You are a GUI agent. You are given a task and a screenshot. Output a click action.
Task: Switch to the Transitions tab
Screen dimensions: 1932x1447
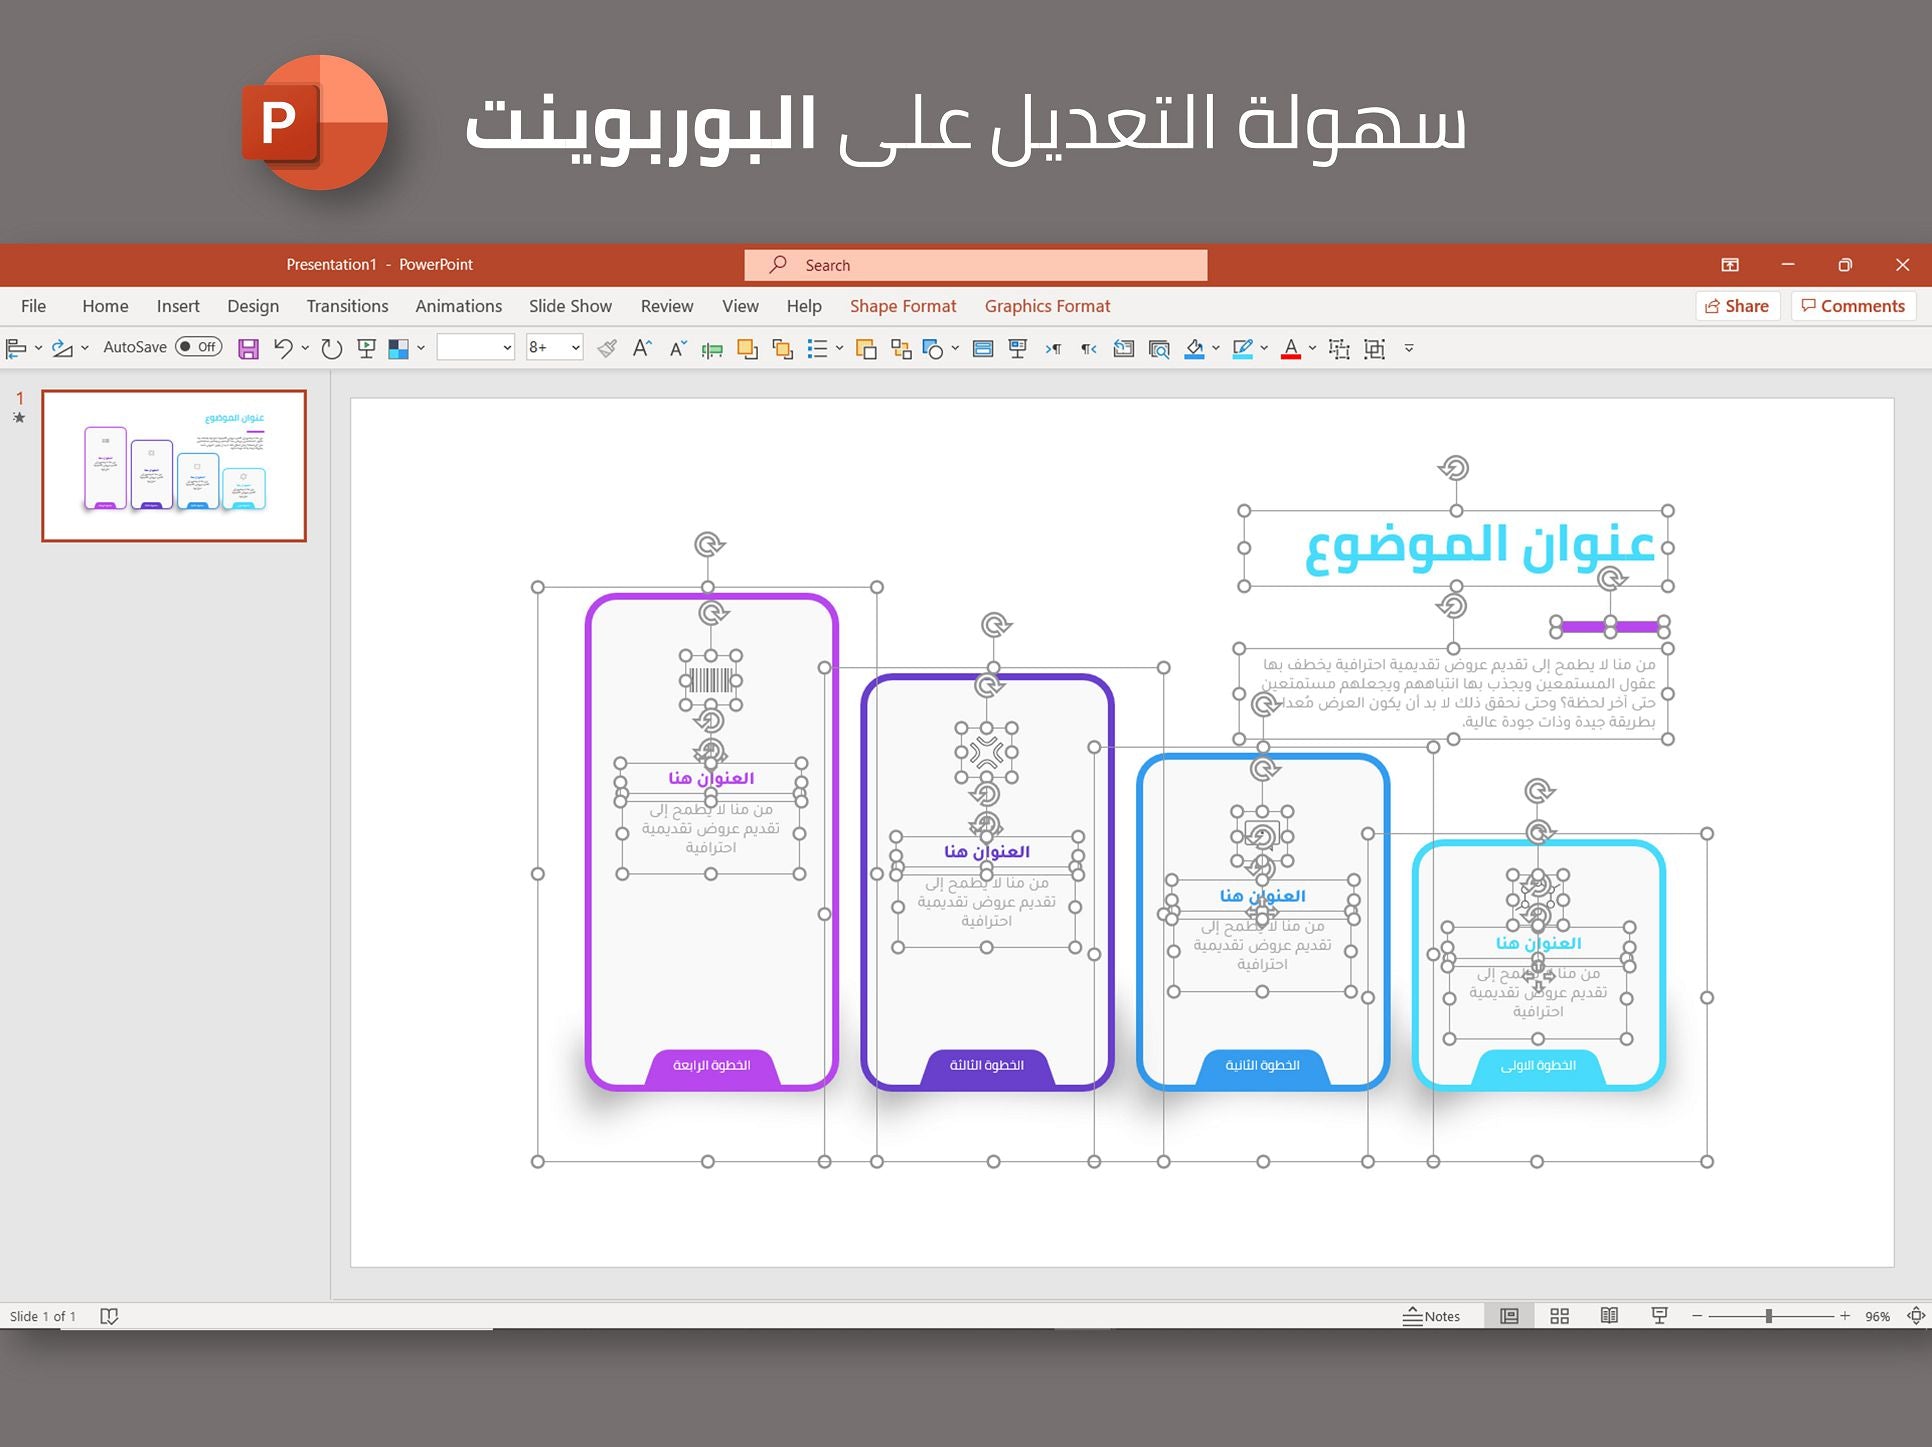347,306
